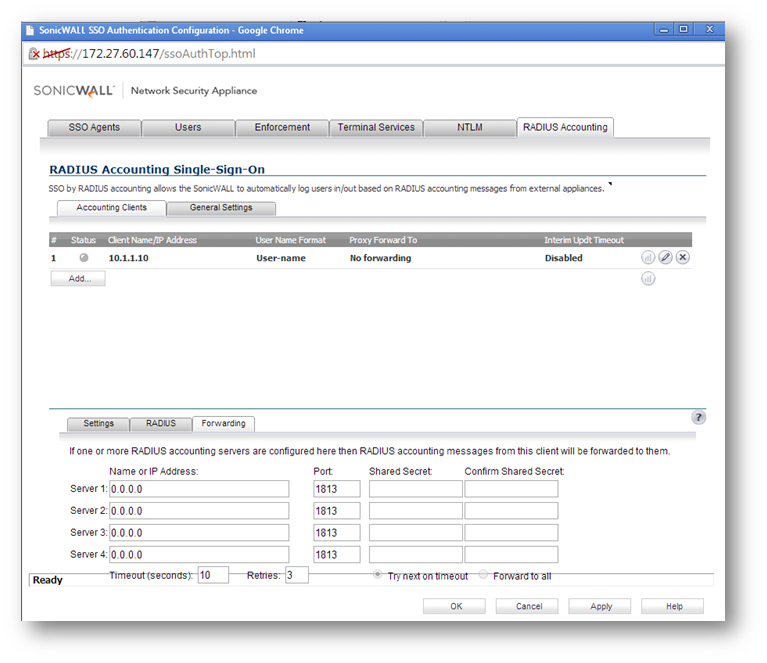
Task: Switch to the General Settings sub-tab
Action: [x=221, y=208]
